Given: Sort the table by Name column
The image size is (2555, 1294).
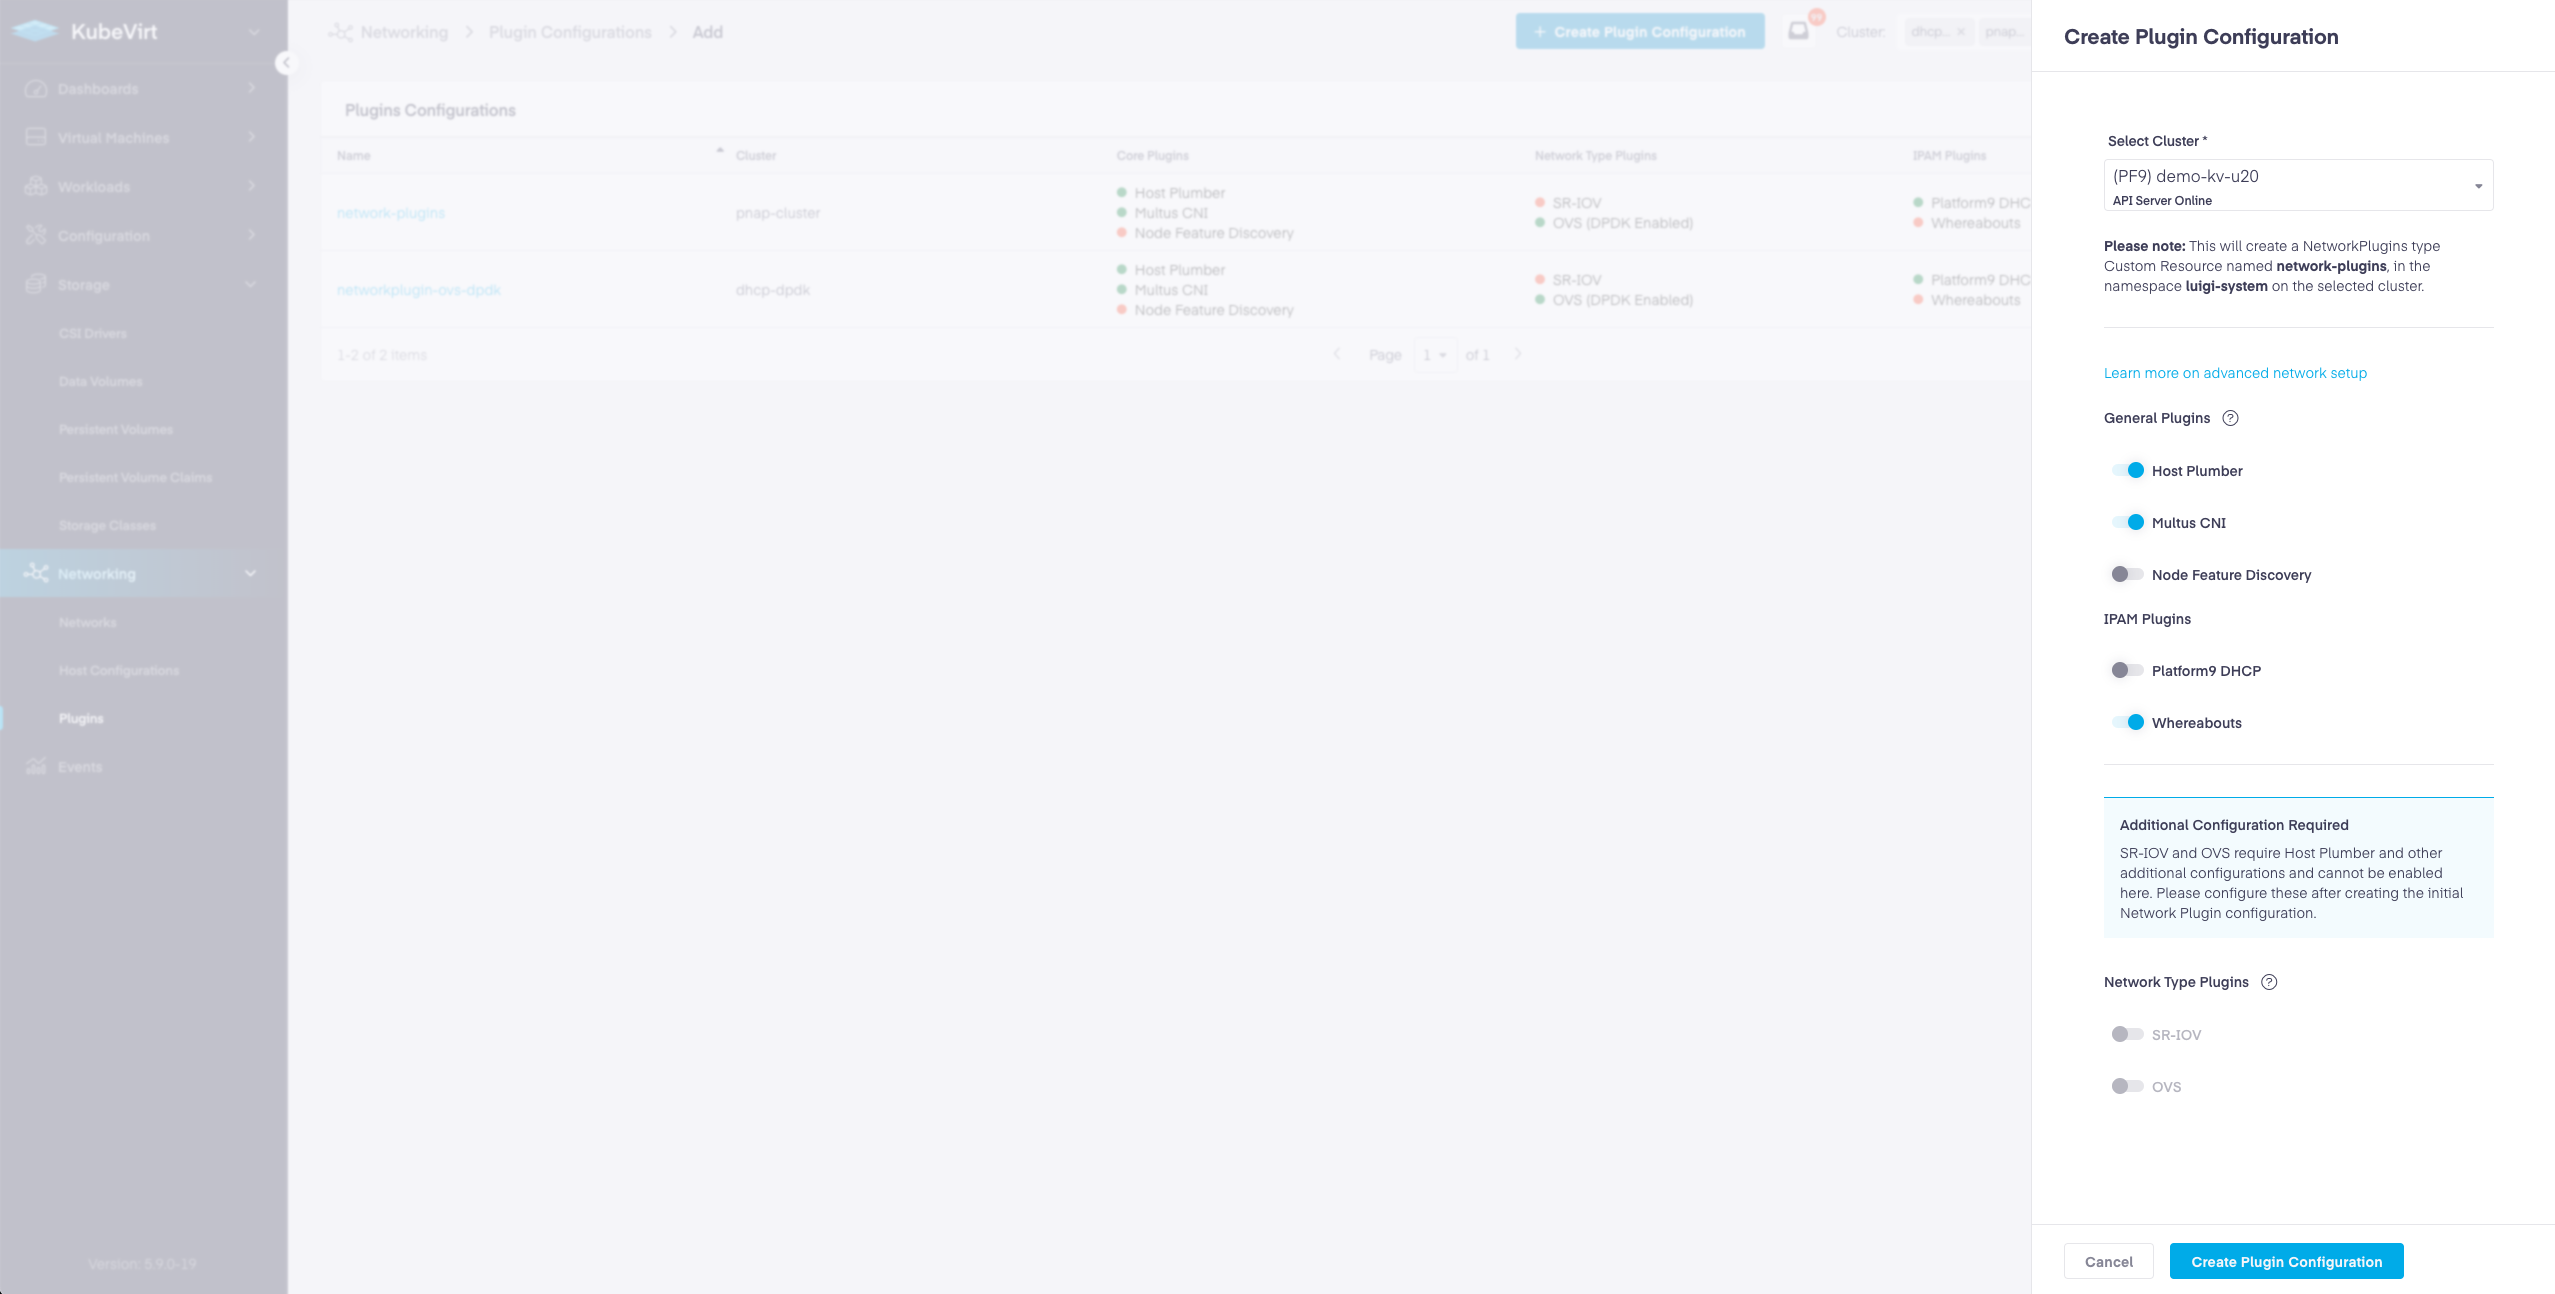Looking at the screenshot, I should pos(354,155).
